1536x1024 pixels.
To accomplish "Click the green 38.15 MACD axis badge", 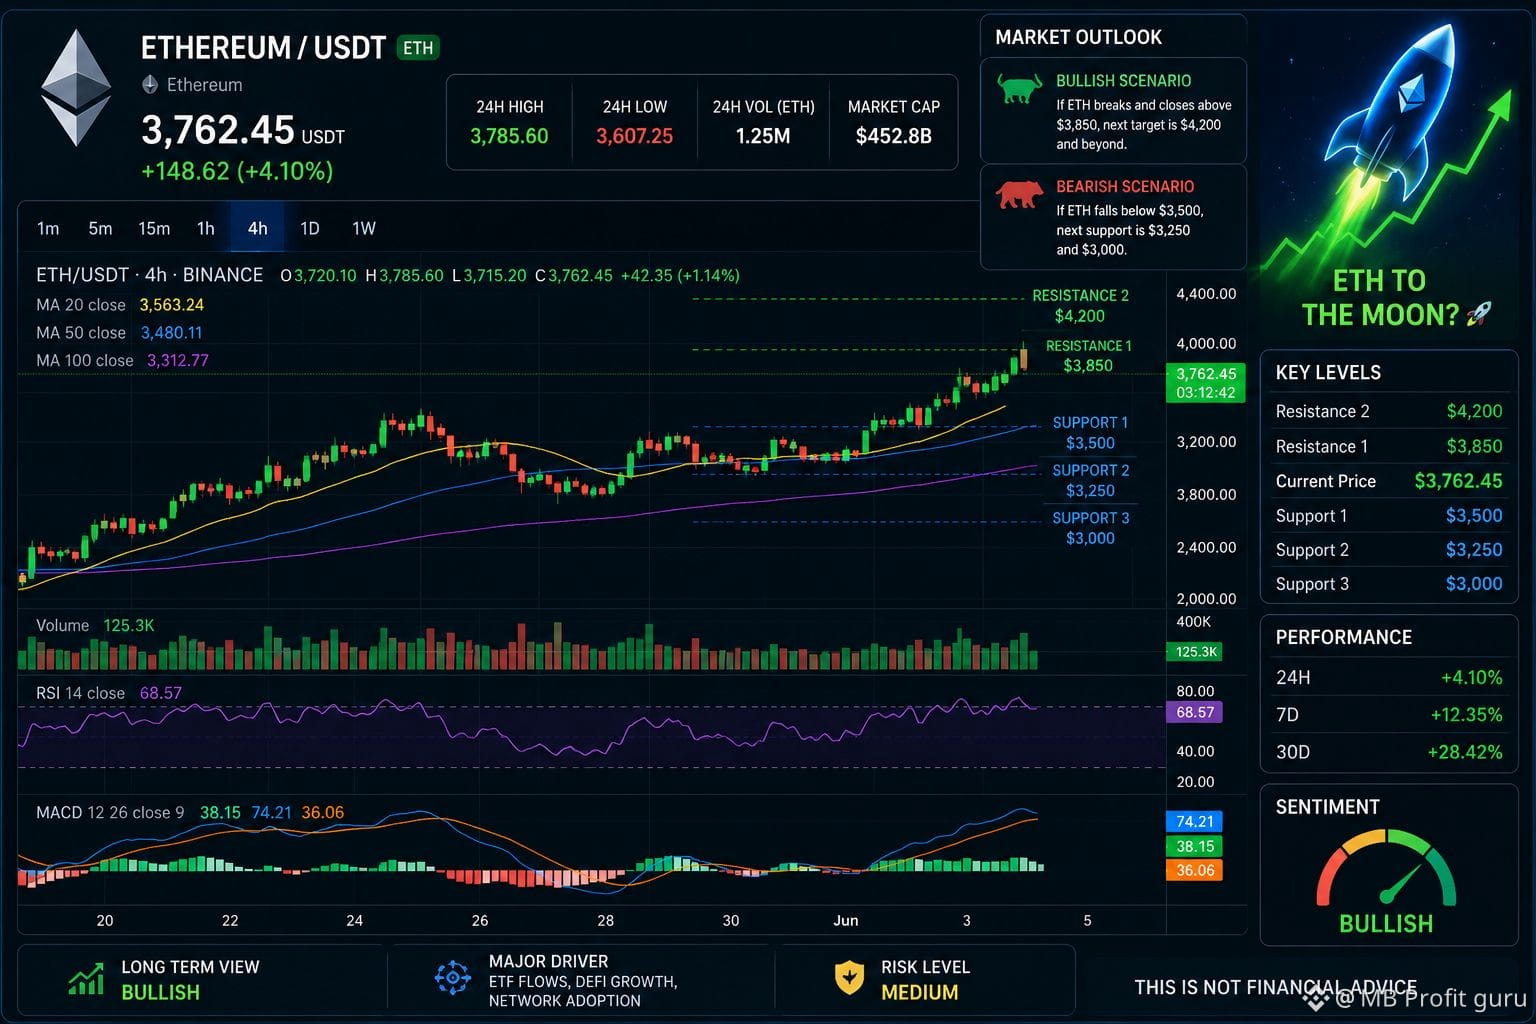I will [1195, 846].
